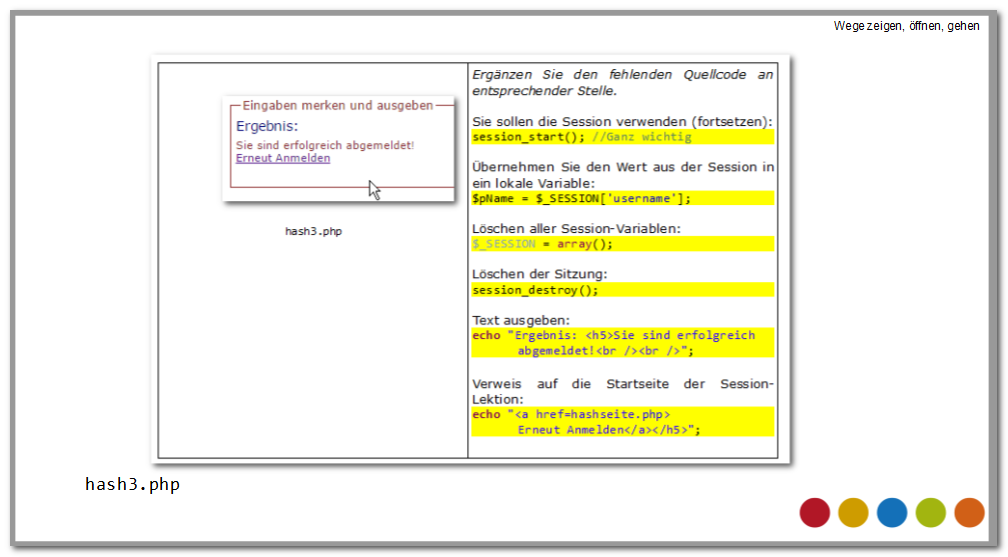Screen dimensions: 1008x557
Task: Click the 'Eingaben merken und ausgeben' legend
Action: (338, 105)
